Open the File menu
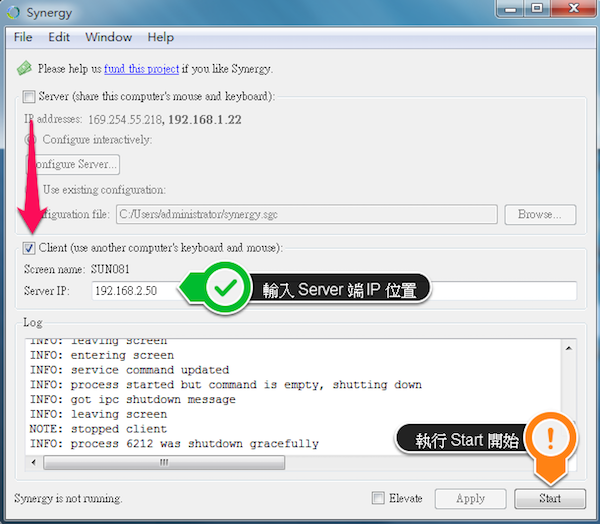 pyautogui.click(x=23, y=37)
